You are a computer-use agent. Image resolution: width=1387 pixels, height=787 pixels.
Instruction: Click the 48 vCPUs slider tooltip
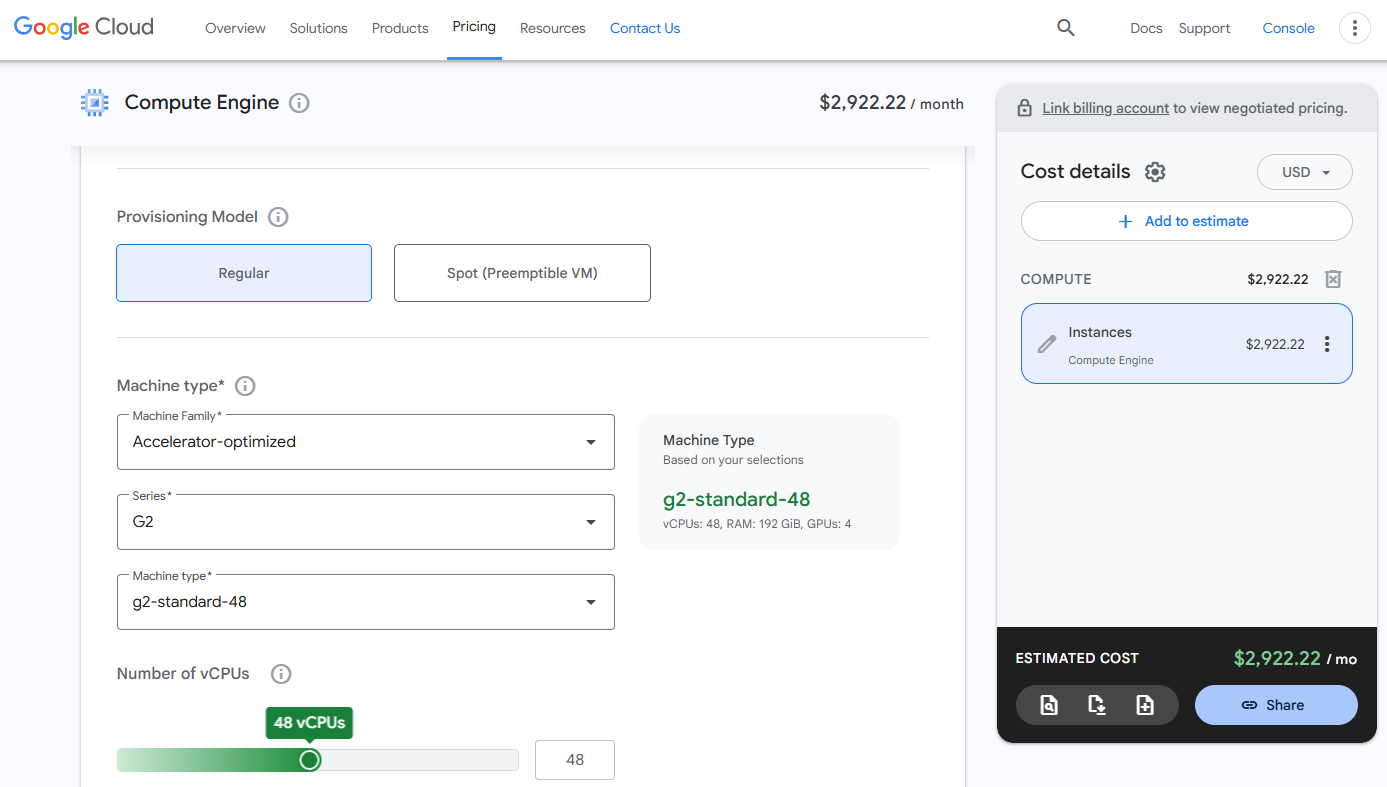tap(309, 723)
